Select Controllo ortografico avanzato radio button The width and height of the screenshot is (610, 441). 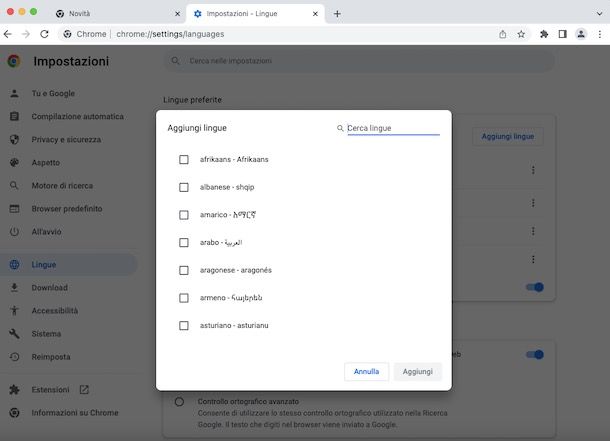[x=179, y=401]
